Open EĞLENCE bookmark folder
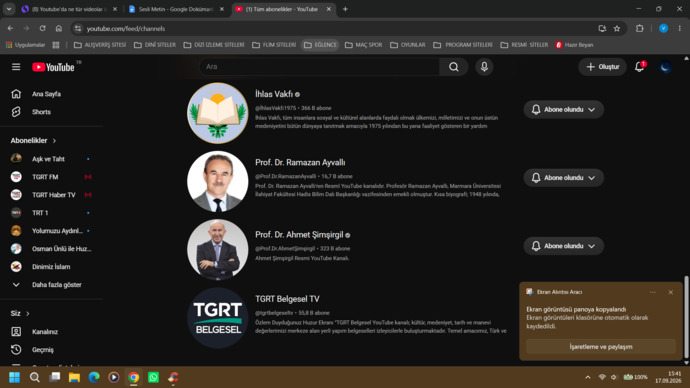 coord(320,45)
